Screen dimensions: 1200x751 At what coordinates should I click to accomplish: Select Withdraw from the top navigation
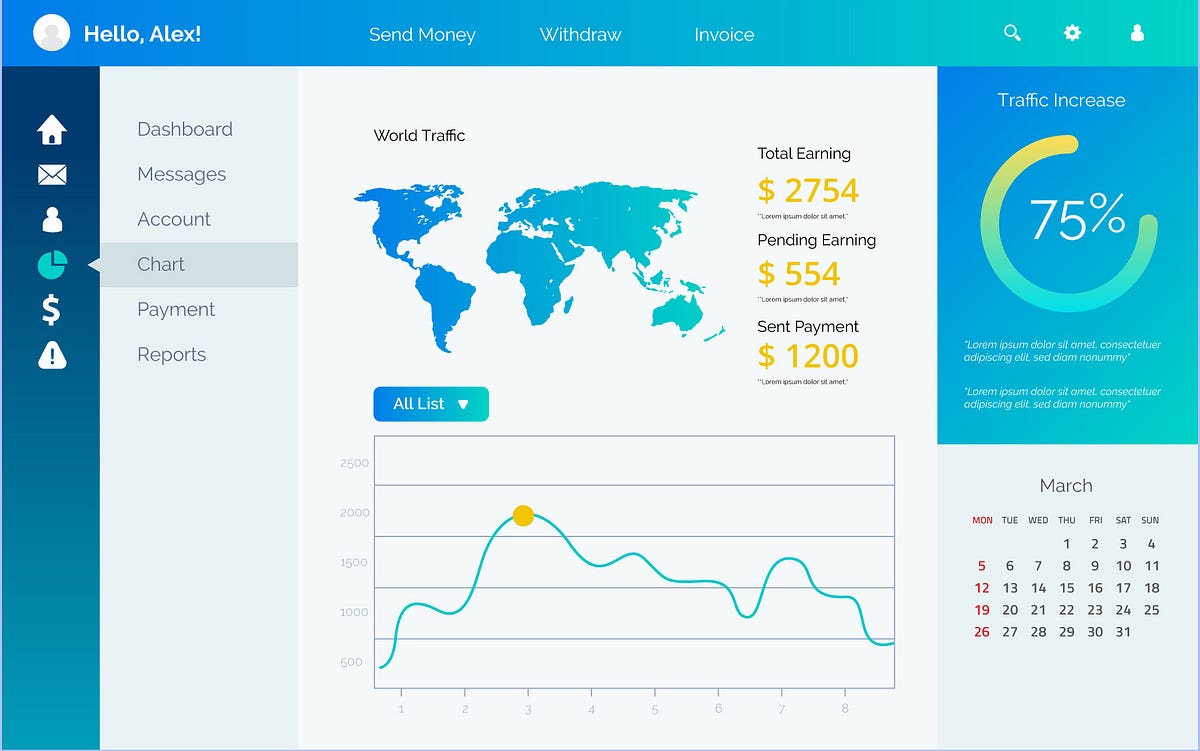point(580,34)
